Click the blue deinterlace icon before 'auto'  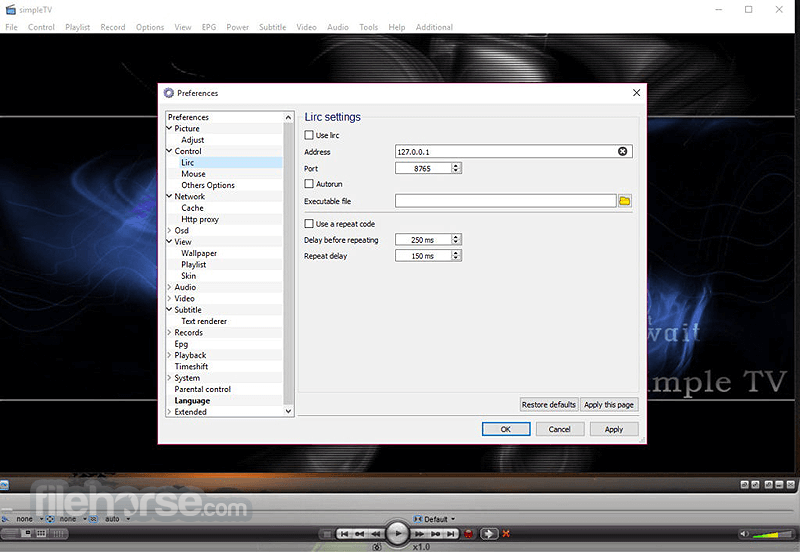click(93, 519)
